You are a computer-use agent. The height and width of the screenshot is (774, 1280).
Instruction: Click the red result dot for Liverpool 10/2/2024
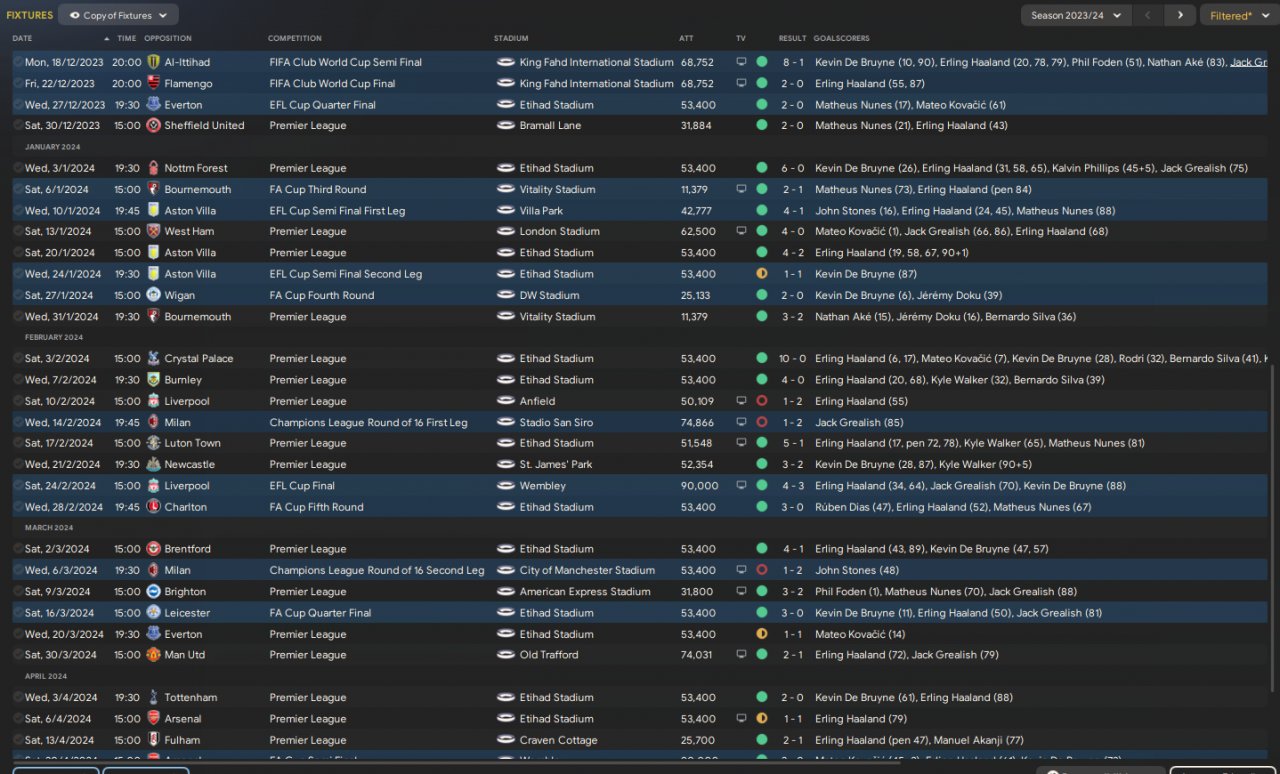tap(762, 401)
